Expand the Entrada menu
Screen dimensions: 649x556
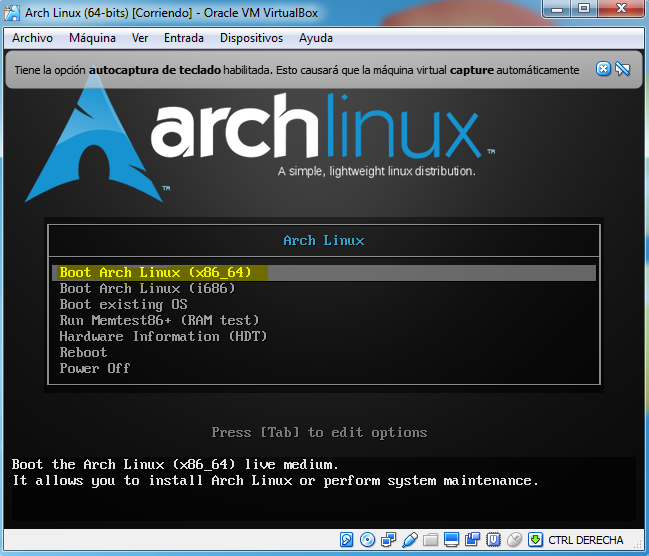[183, 38]
